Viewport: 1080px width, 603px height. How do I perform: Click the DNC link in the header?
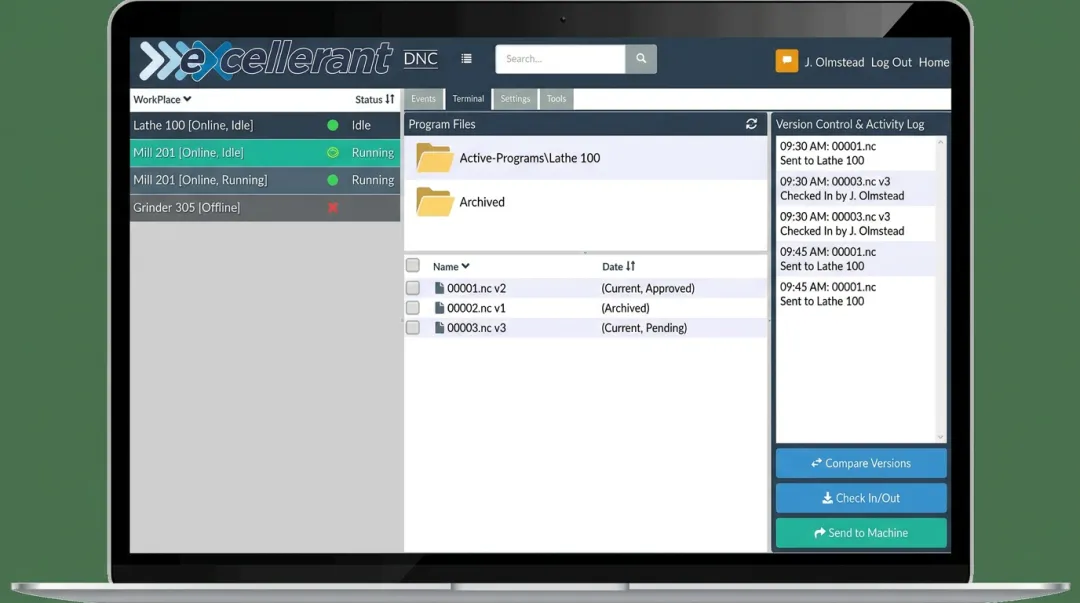coord(420,59)
